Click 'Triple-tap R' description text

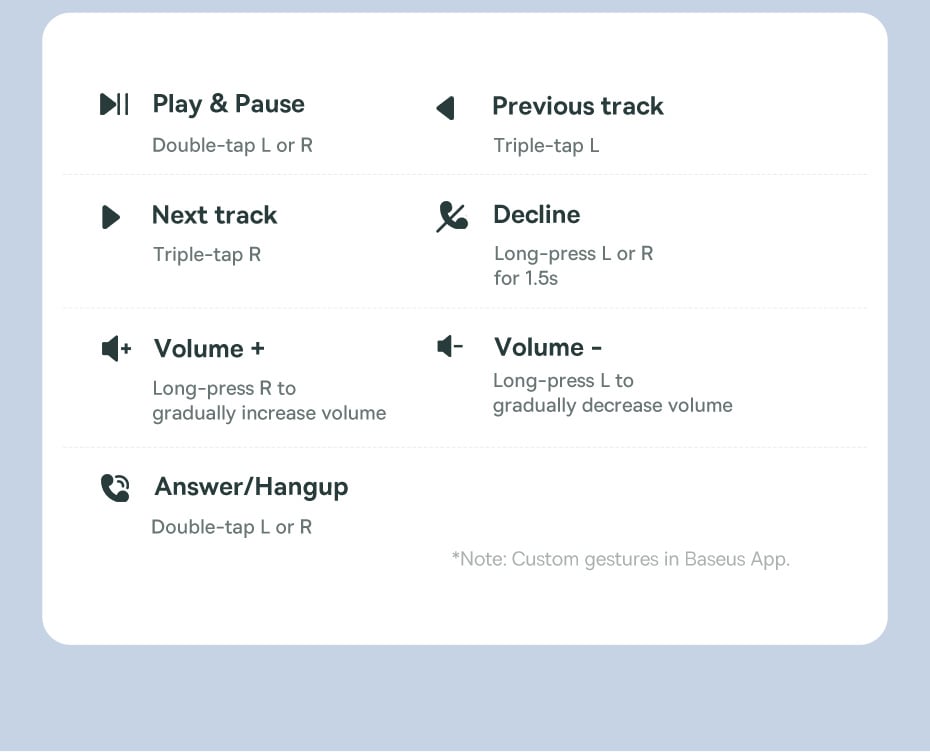pos(206,255)
